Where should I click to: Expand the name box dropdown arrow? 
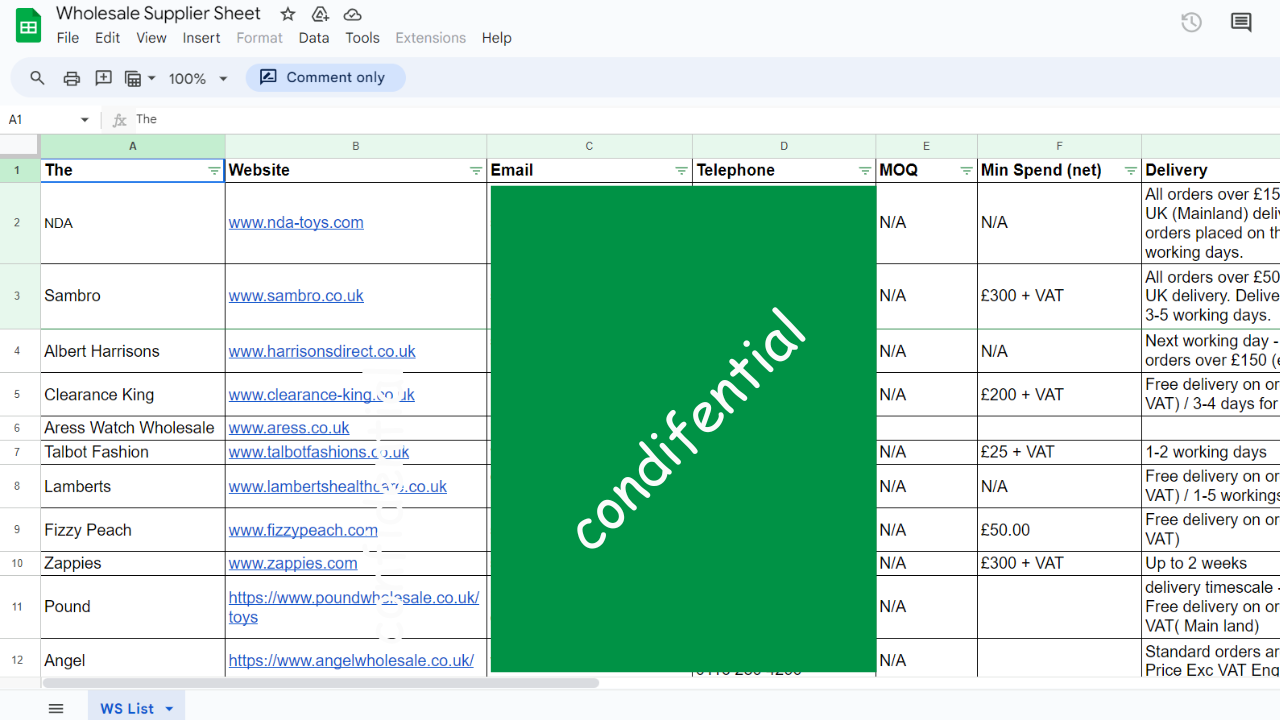[84, 120]
